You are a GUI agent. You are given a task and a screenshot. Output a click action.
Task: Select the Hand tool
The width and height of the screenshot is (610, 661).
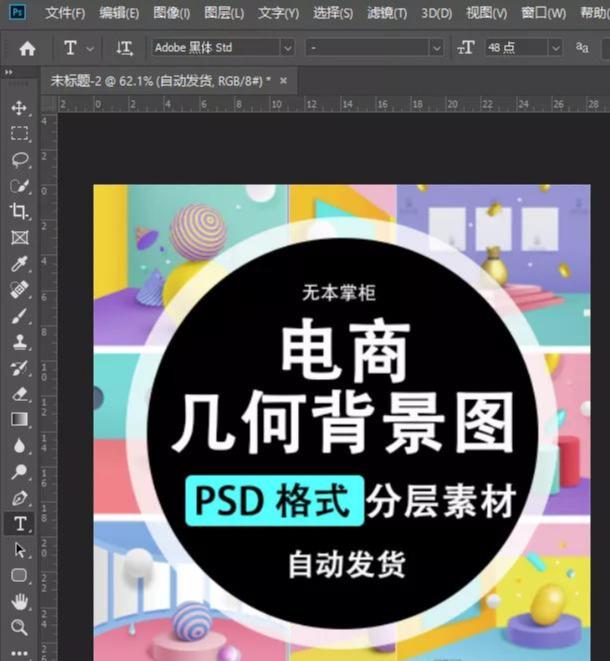[x=19, y=602]
